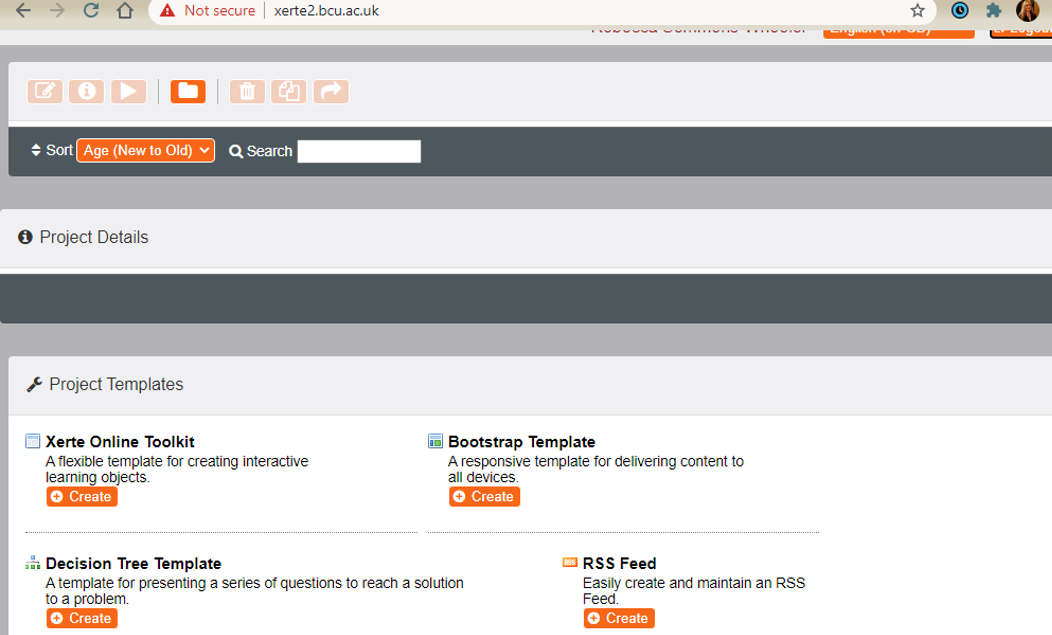
Task: Click the Duplicate project icon
Action: click(x=288, y=91)
